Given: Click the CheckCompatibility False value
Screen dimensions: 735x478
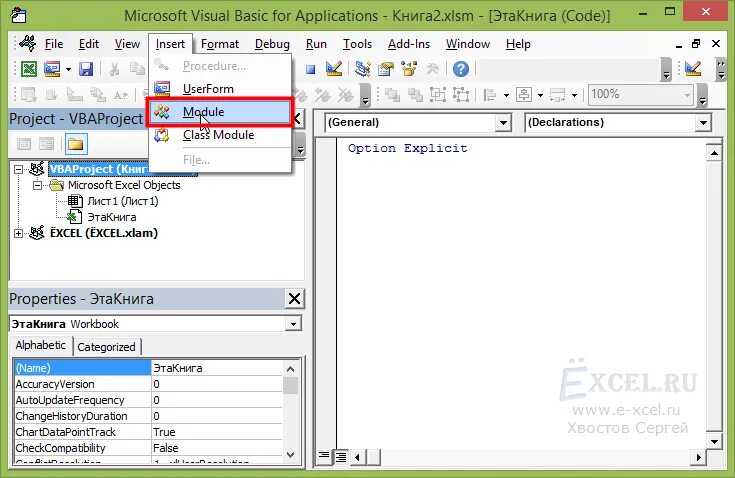Looking at the screenshot, I should pos(217,448).
